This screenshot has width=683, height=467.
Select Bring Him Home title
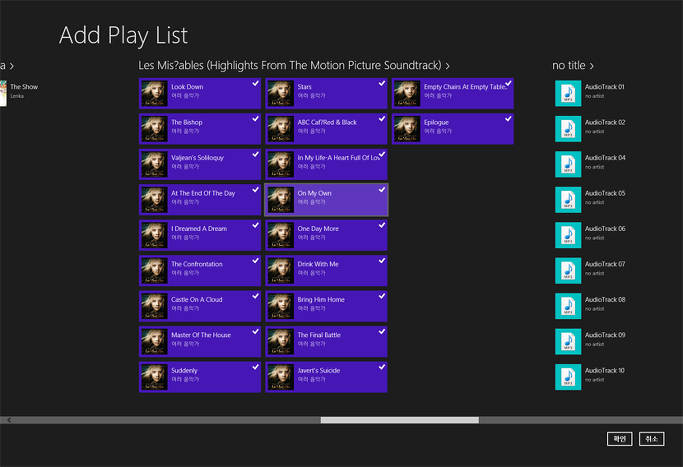pyautogui.click(x=321, y=300)
